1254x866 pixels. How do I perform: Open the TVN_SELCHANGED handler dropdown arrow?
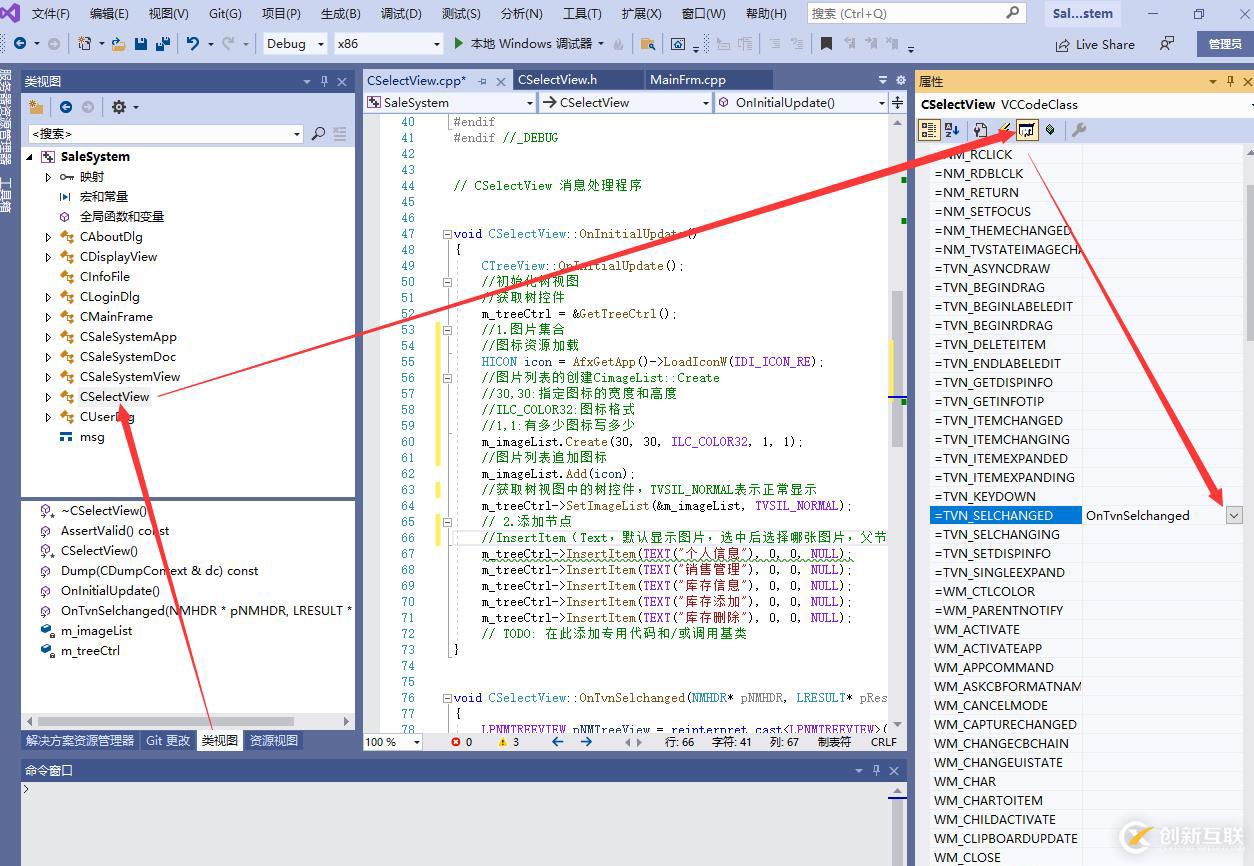coord(1234,515)
